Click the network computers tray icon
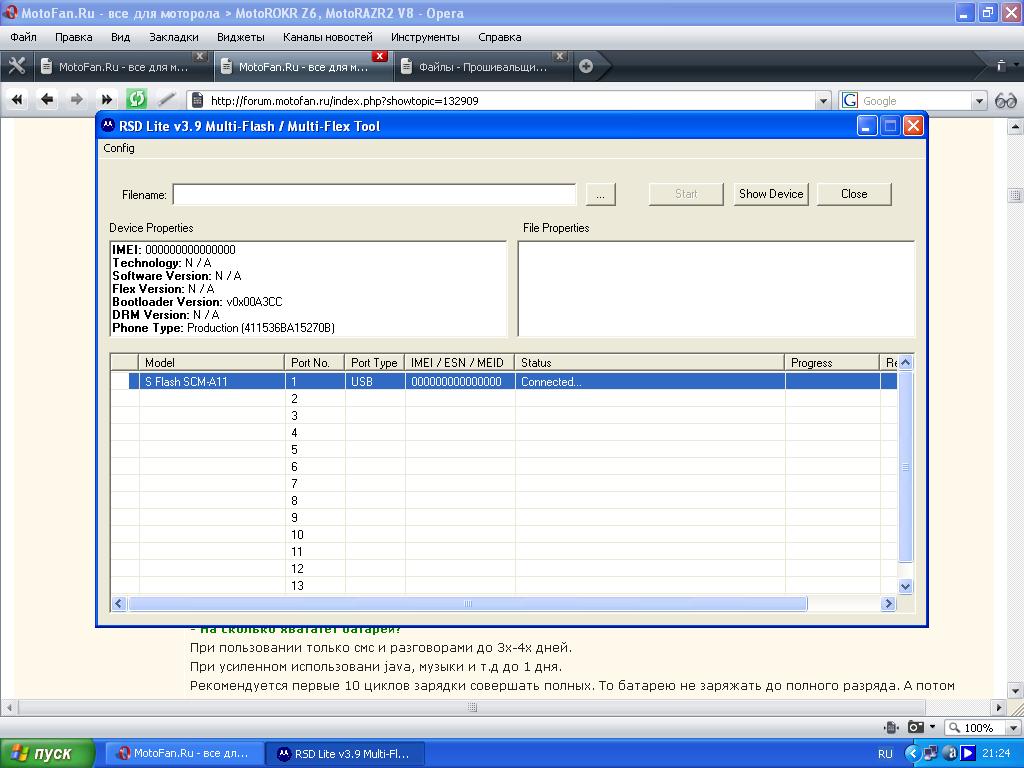Screen dimensions: 1024x768 pyautogui.click(x=931, y=753)
